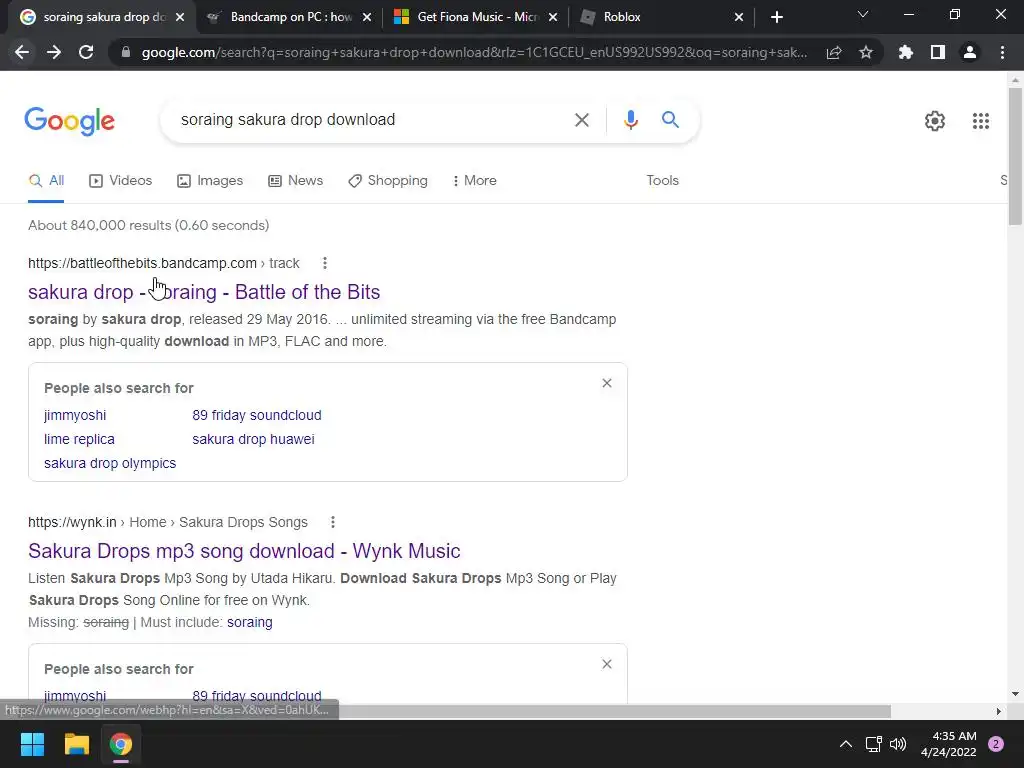Screen dimensions: 1024x768
Task: Open options for the wynk.in result
Action: pyautogui.click(x=332, y=522)
